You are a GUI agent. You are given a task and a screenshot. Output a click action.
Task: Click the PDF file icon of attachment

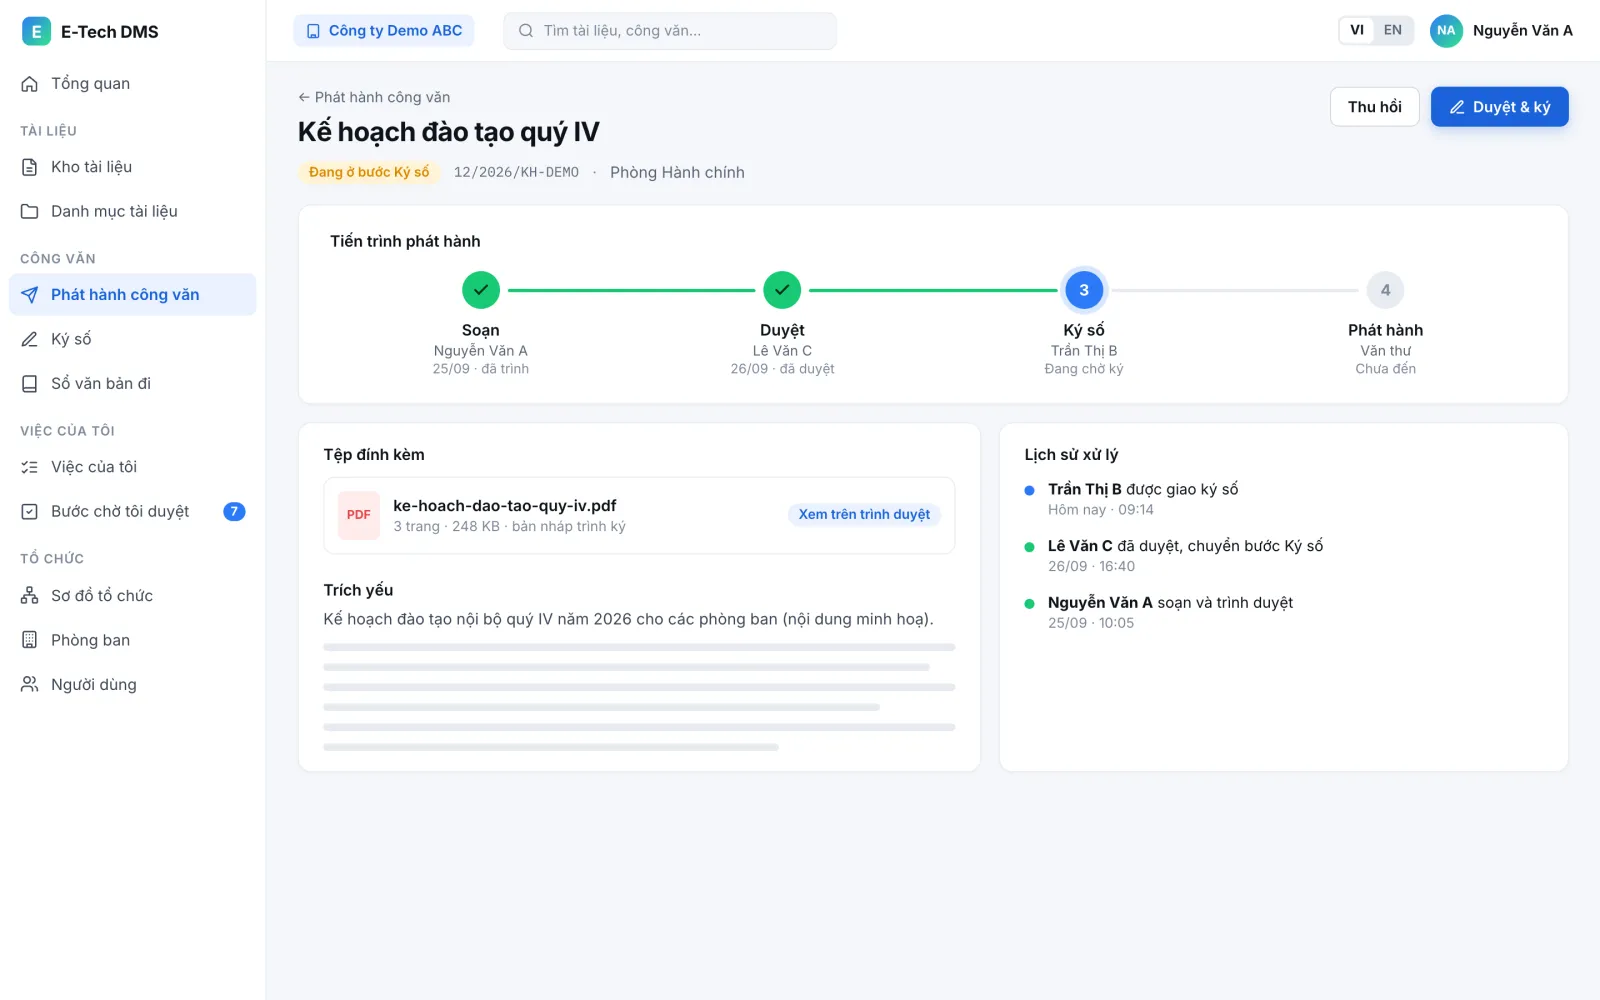pyautogui.click(x=359, y=515)
